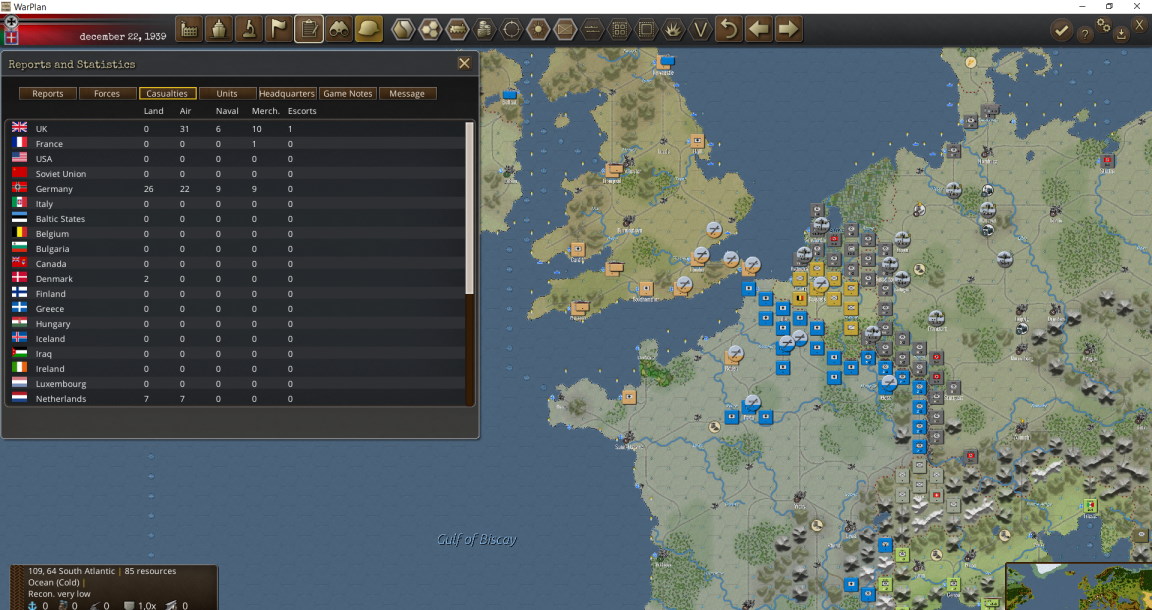
Task: Open the ship convoy screen
Action: [x=219, y=29]
